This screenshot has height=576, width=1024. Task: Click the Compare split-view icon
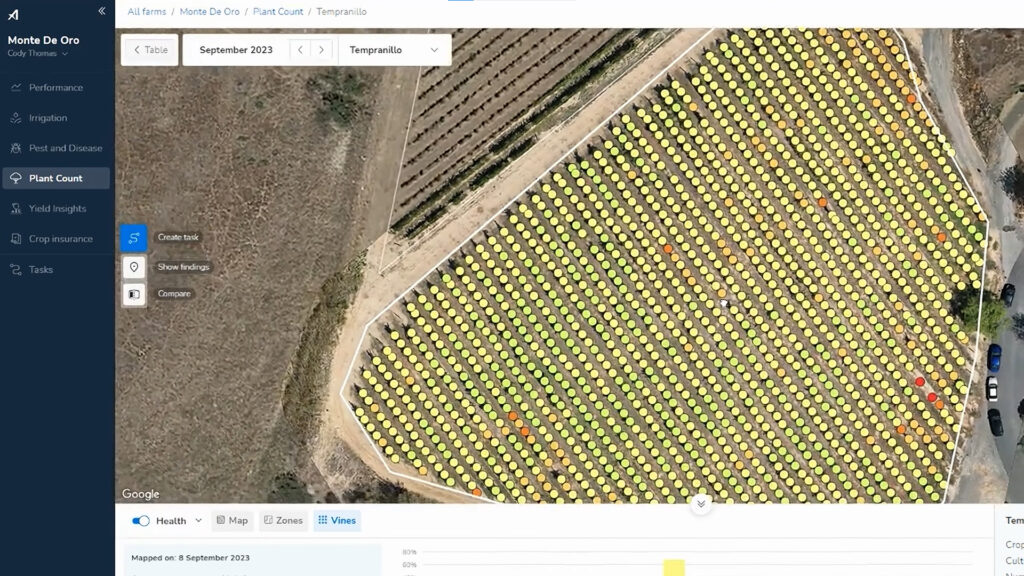(134, 295)
